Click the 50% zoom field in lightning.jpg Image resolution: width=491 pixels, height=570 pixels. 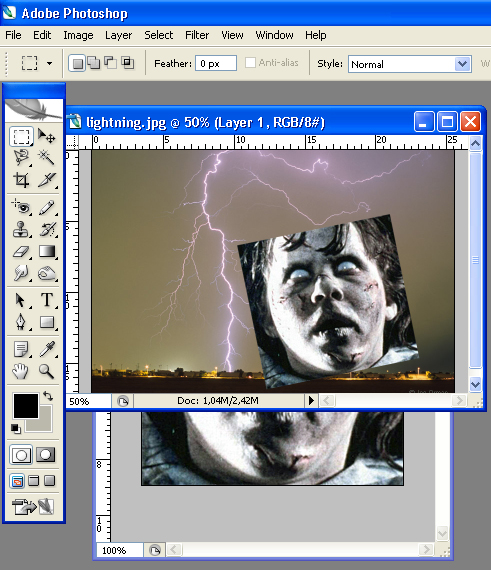coord(88,401)
